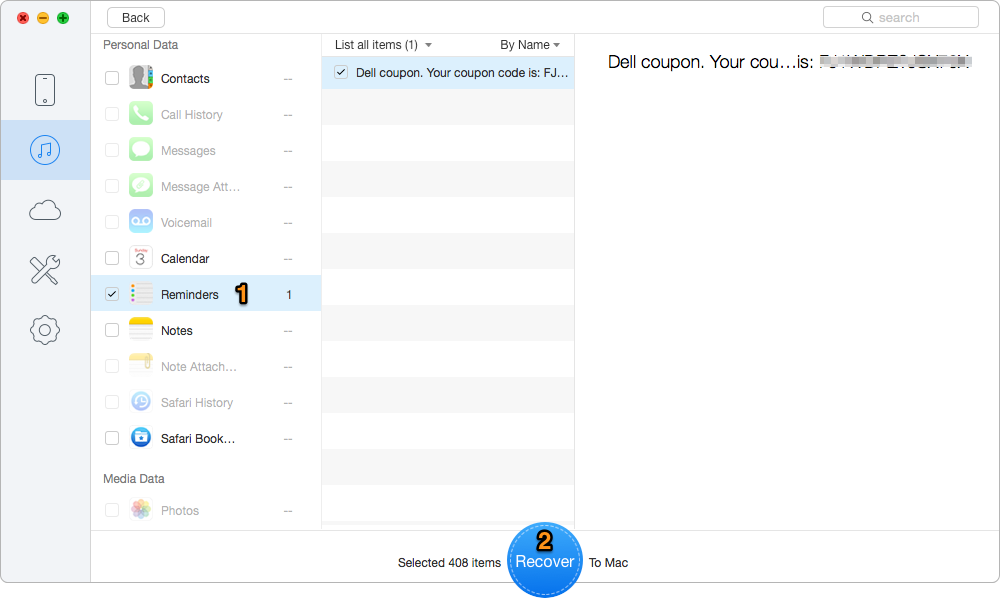
Task: Open settings gear in sidebar
Action: [45, 330]
